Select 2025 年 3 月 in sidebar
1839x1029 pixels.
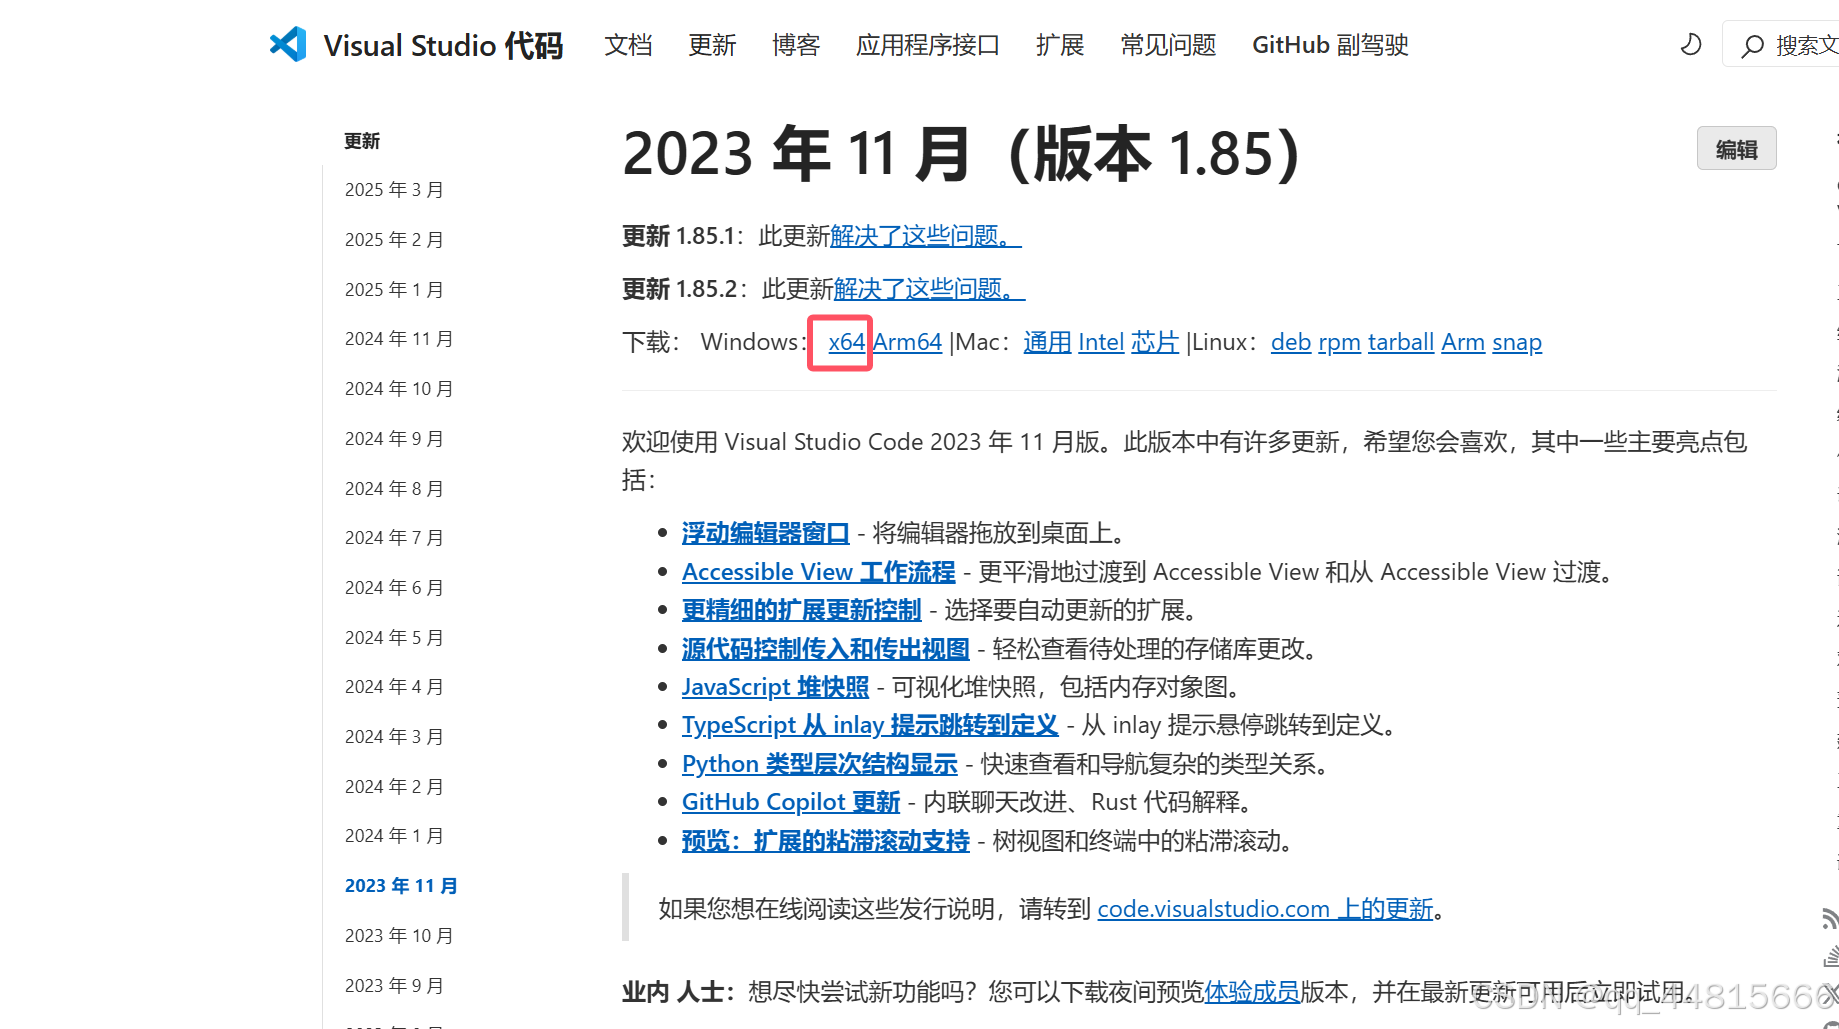click(x=394, y=190)
